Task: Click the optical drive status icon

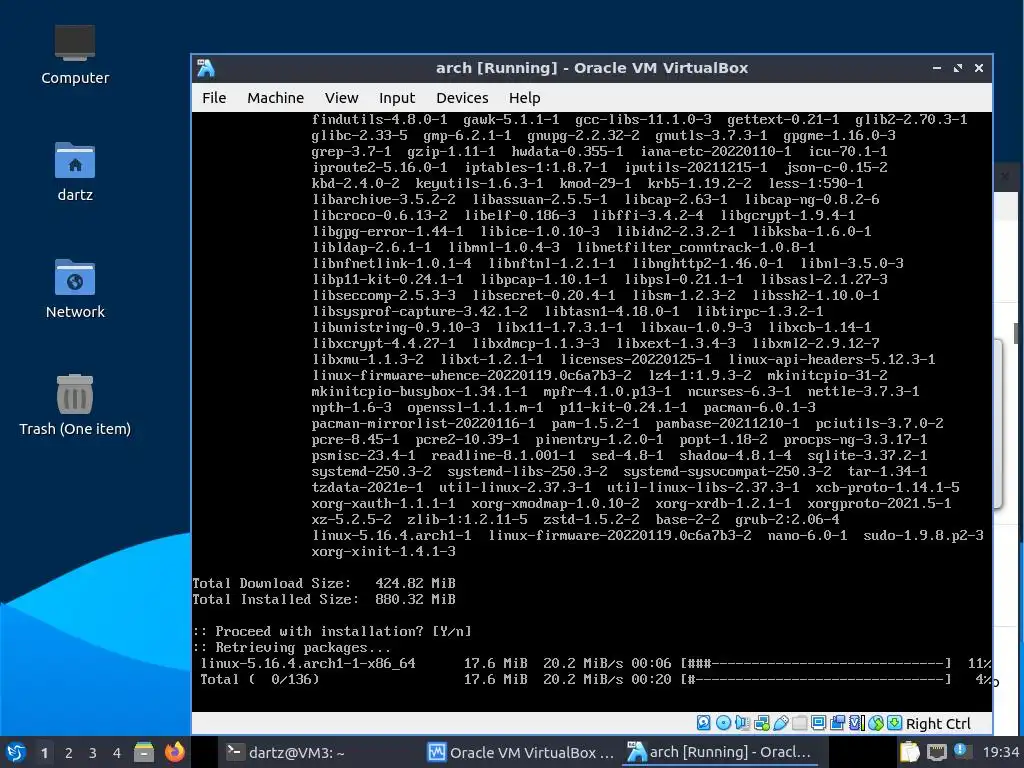Action: tap(724, 723)
